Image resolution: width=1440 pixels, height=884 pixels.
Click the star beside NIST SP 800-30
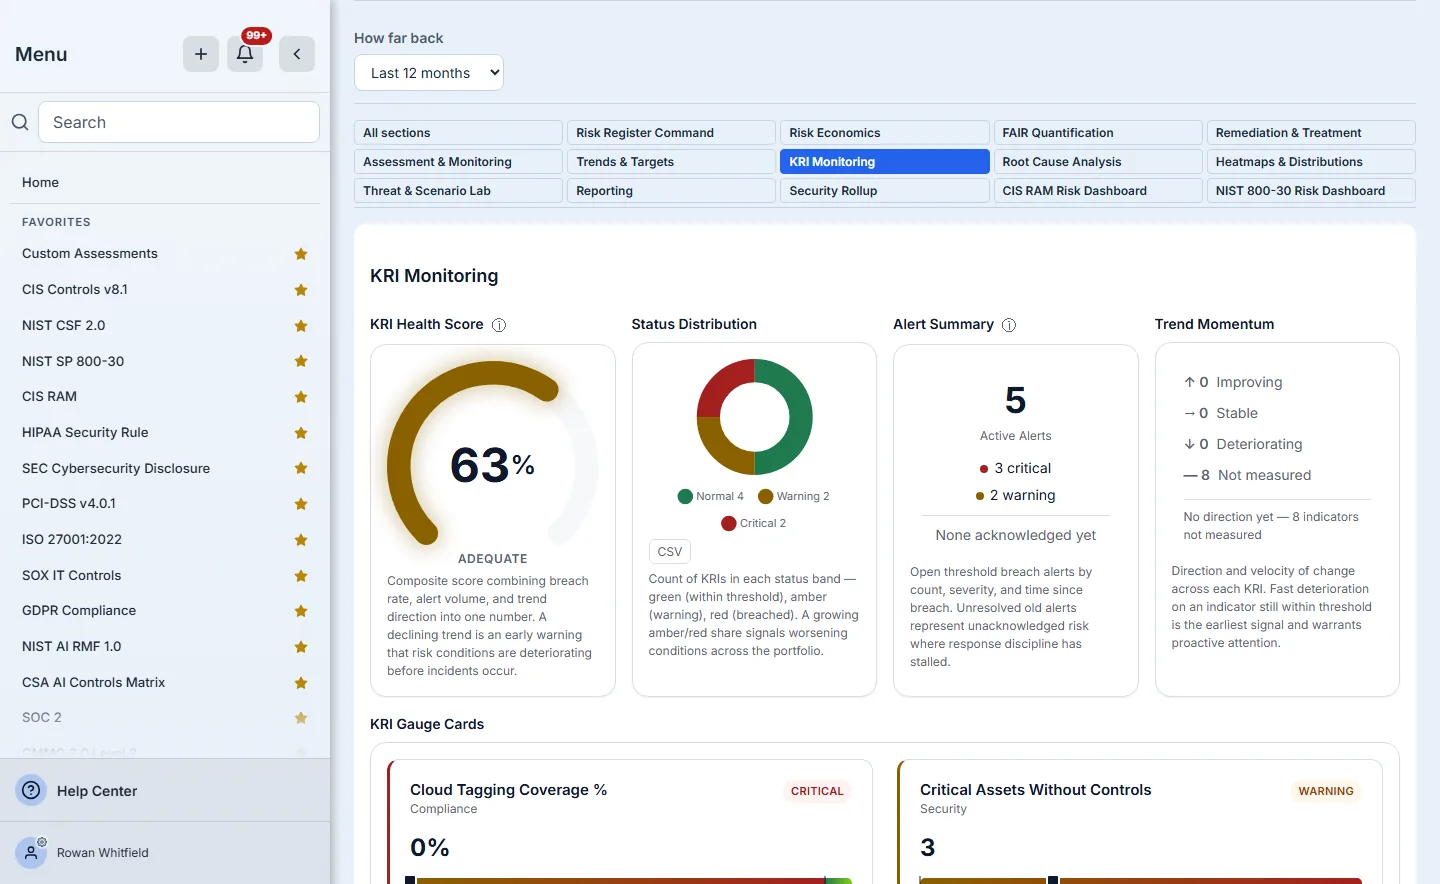coord(301,361)
